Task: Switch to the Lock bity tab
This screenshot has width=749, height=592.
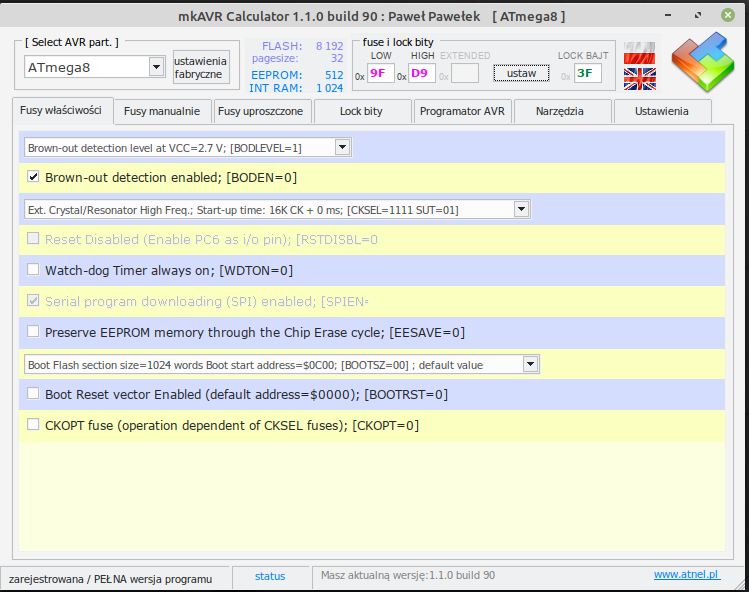Action: point(362,112)
